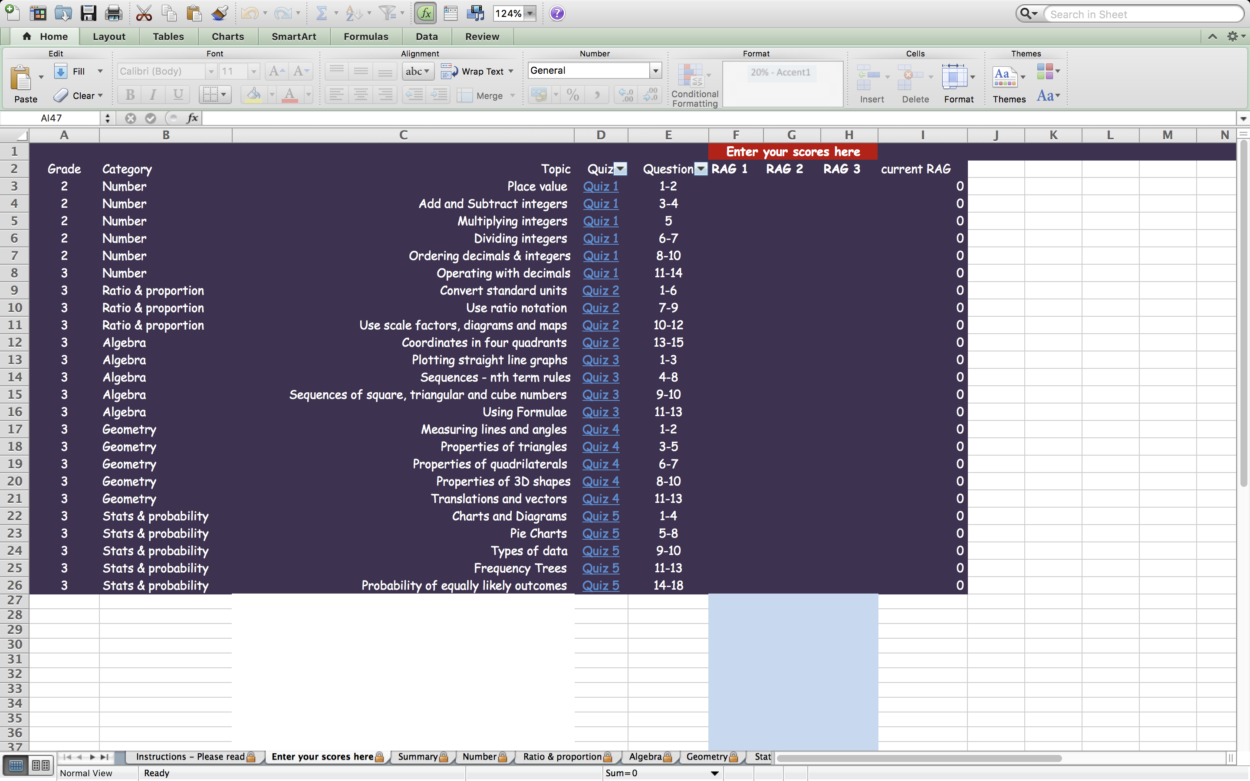The image size is (1250, 781).
Task: Click the Save floppy disk icon
Action: click(x=88, y=13)
